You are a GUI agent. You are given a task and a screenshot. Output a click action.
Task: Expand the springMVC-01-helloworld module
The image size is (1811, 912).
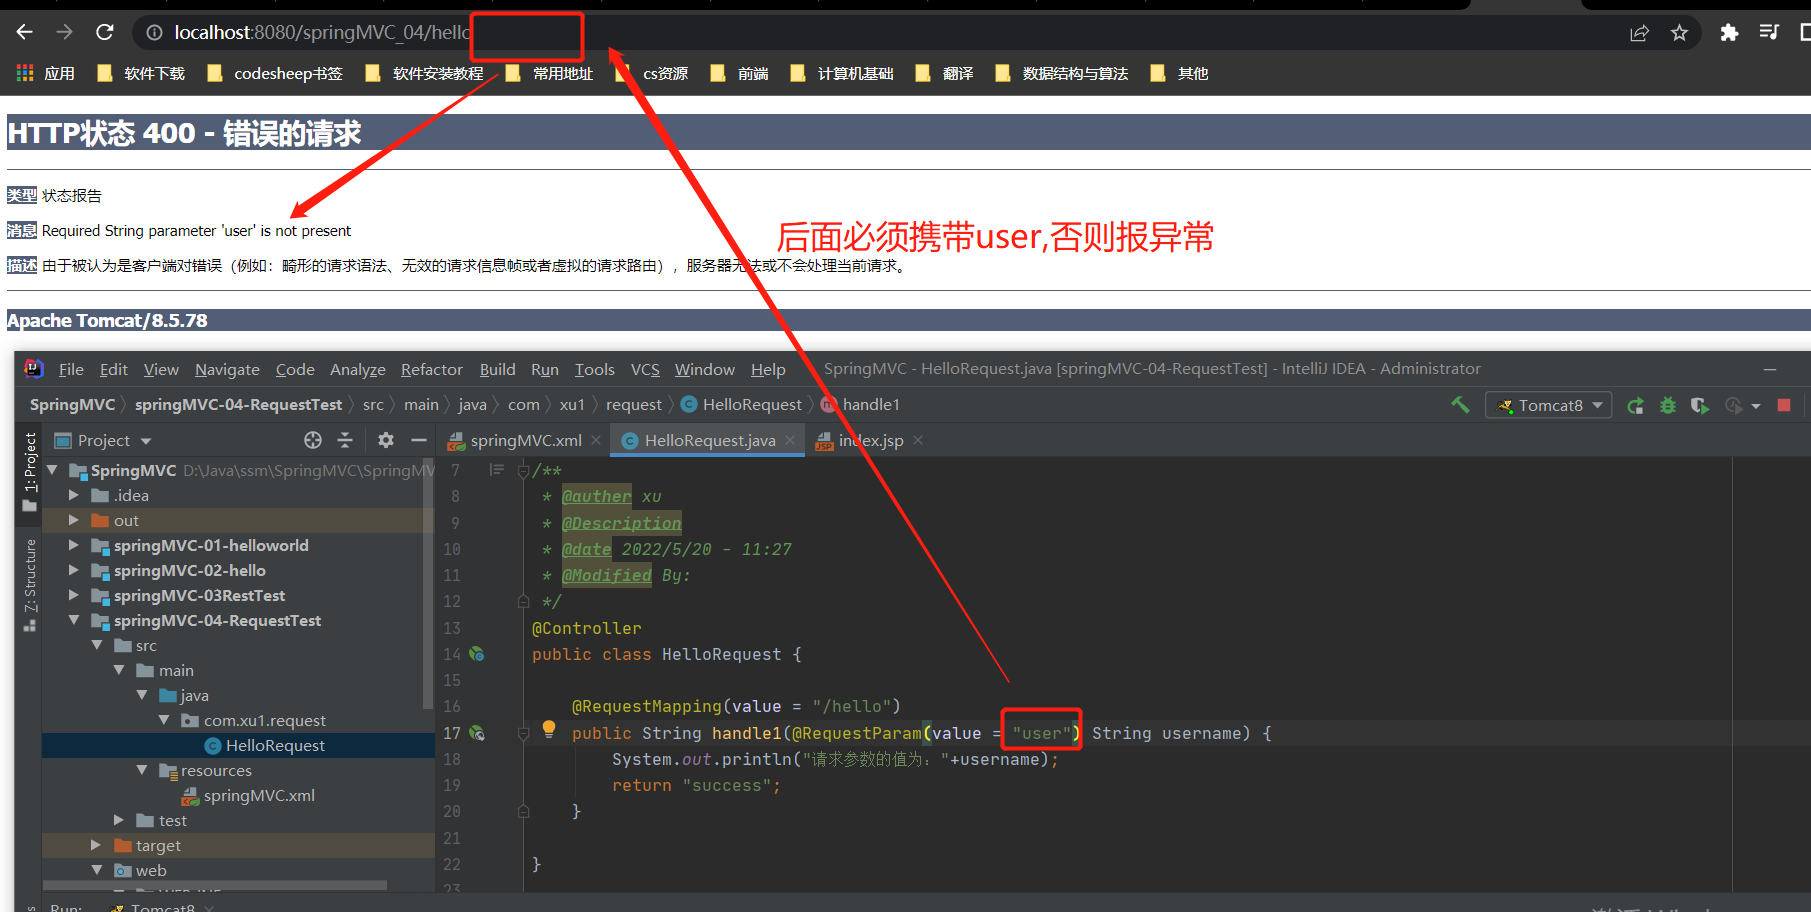(x=73, y=545)
